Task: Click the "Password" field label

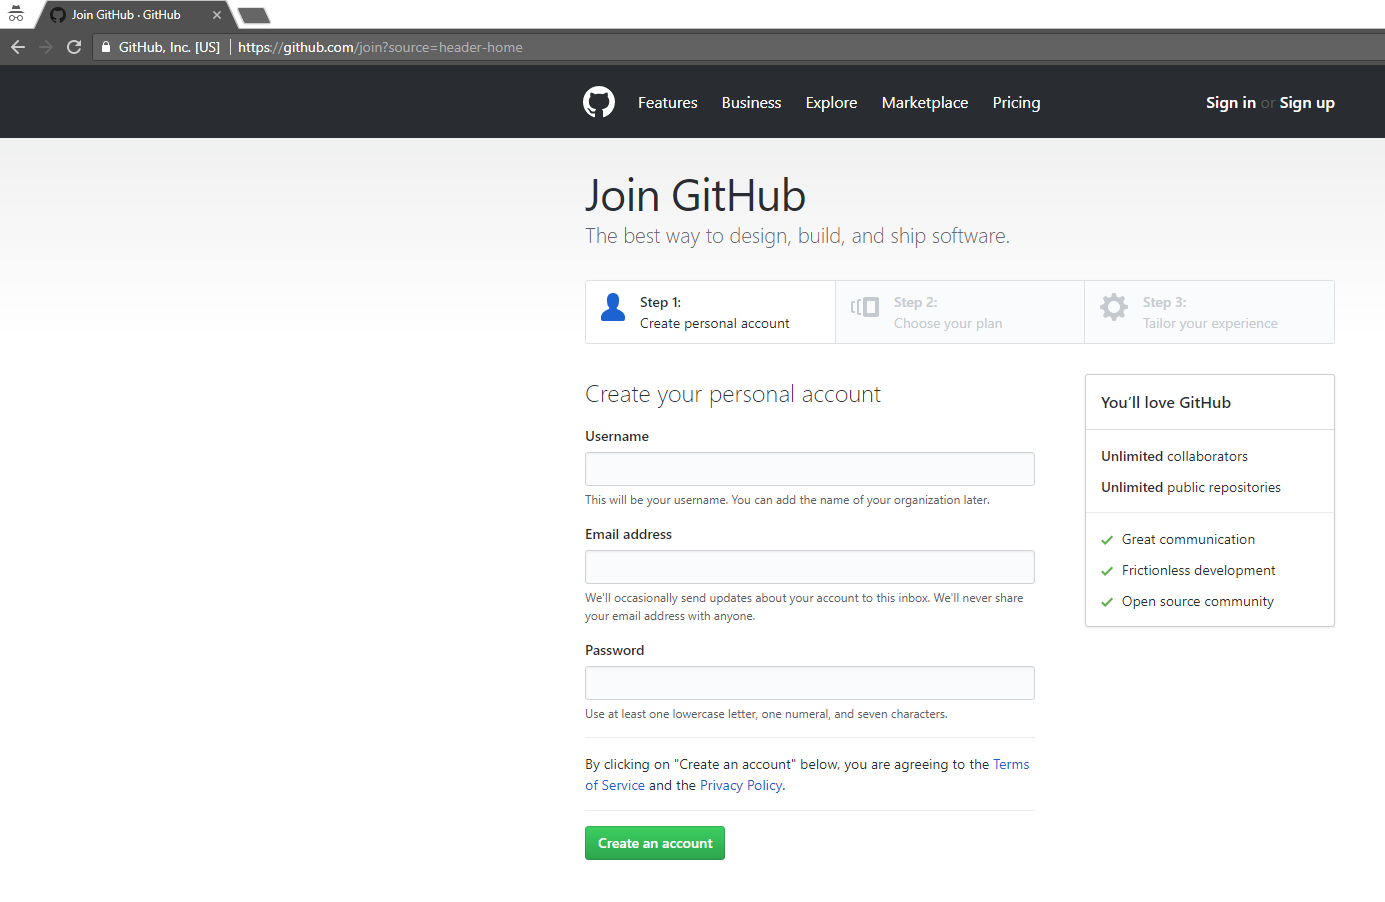Action: [614, 650]
